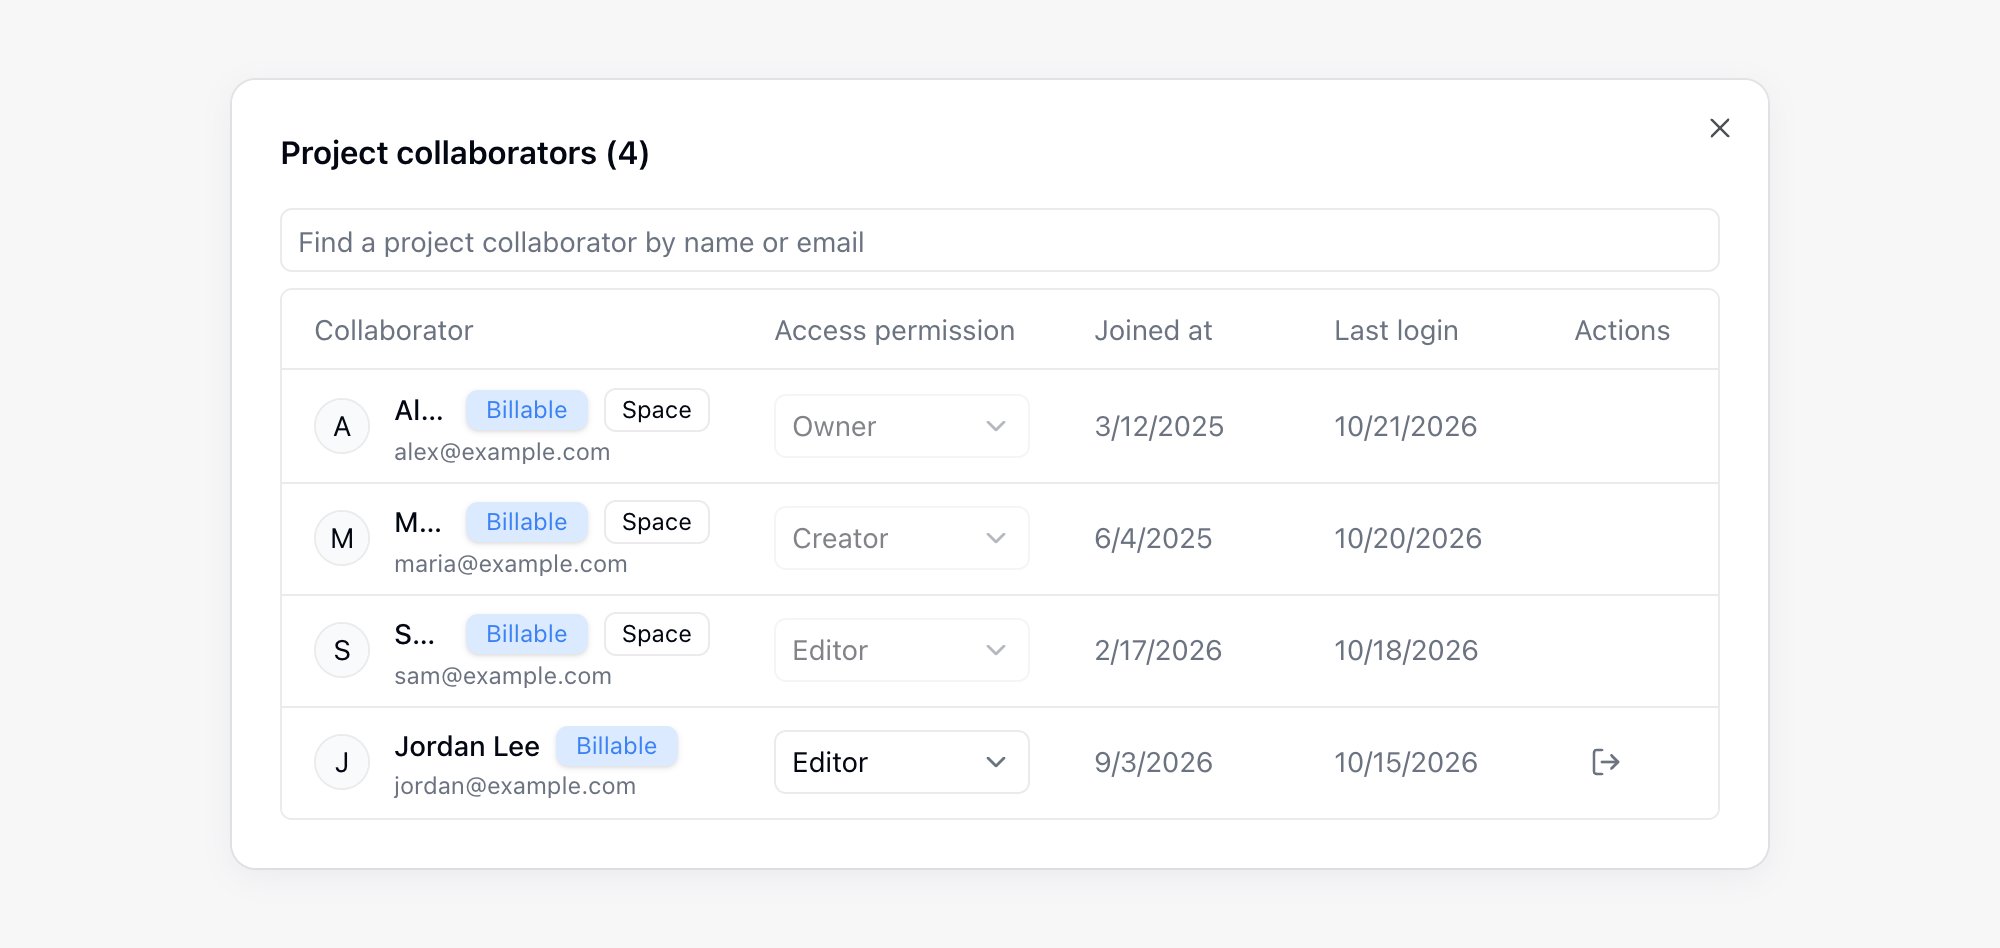
Task: Click the Project collaborators (4) heading
Action: click(464, 153)
